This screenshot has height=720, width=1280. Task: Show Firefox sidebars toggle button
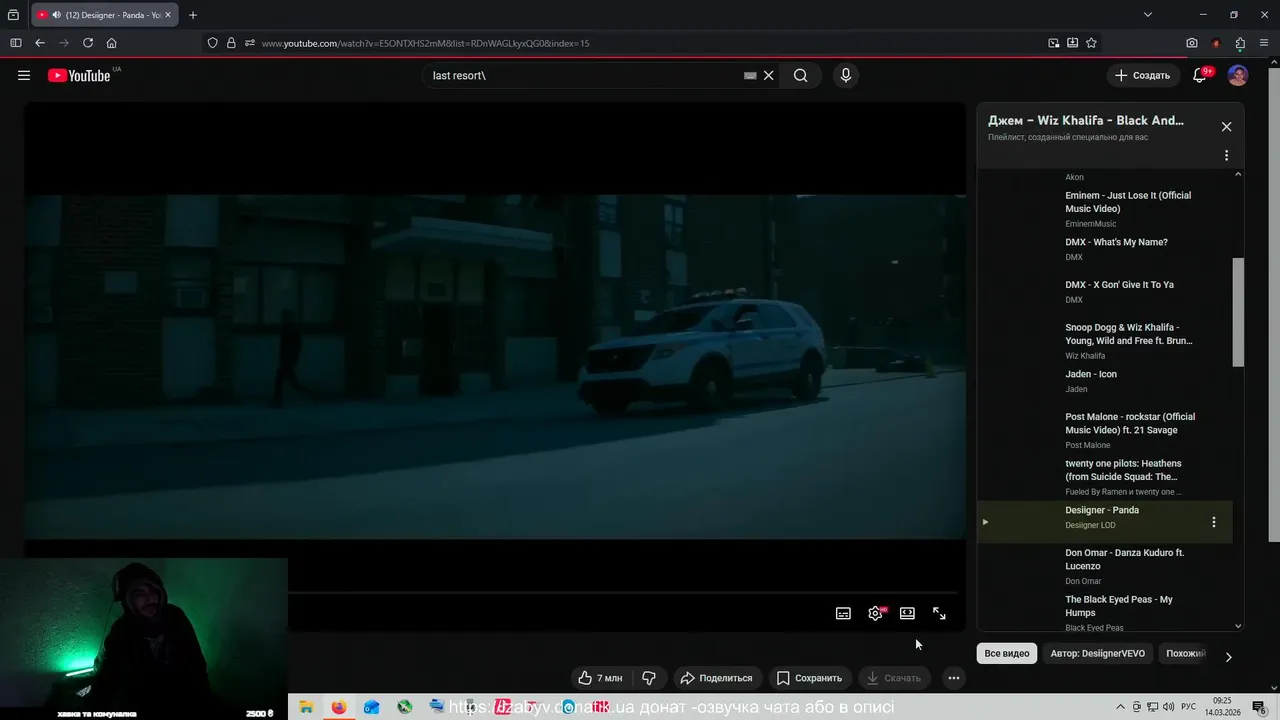[16, 43]
